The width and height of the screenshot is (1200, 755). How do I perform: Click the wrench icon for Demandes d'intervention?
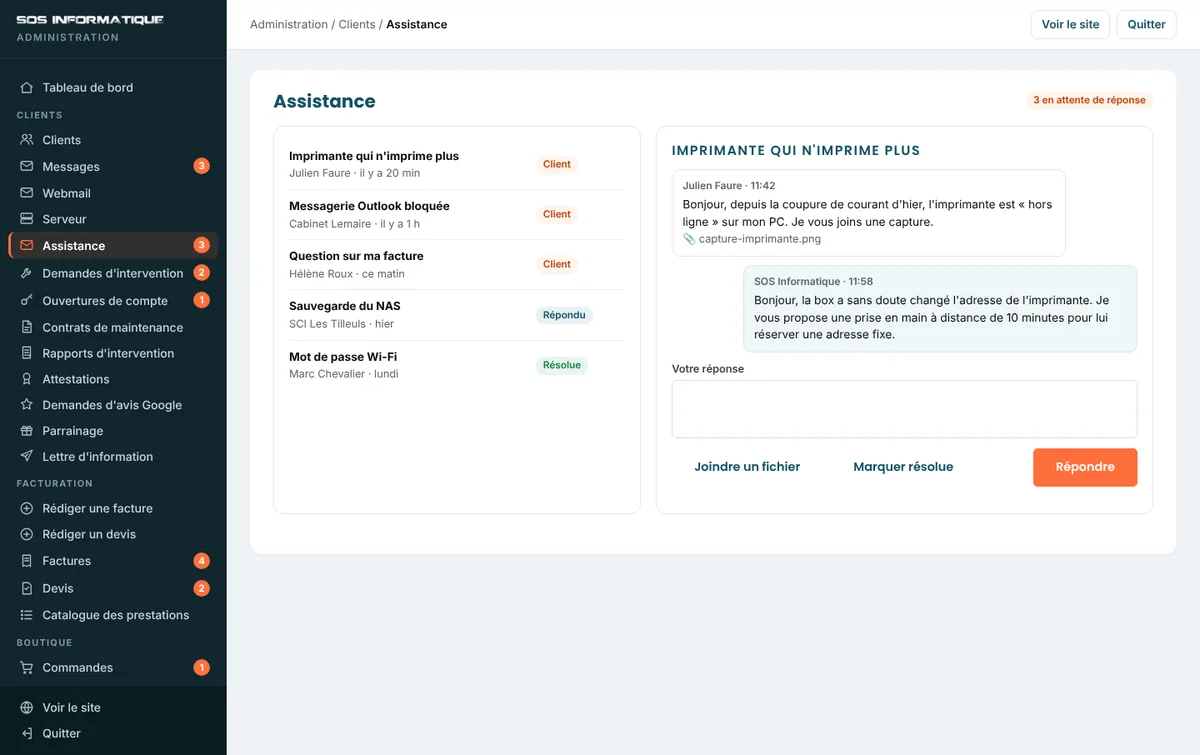(27, 273)
